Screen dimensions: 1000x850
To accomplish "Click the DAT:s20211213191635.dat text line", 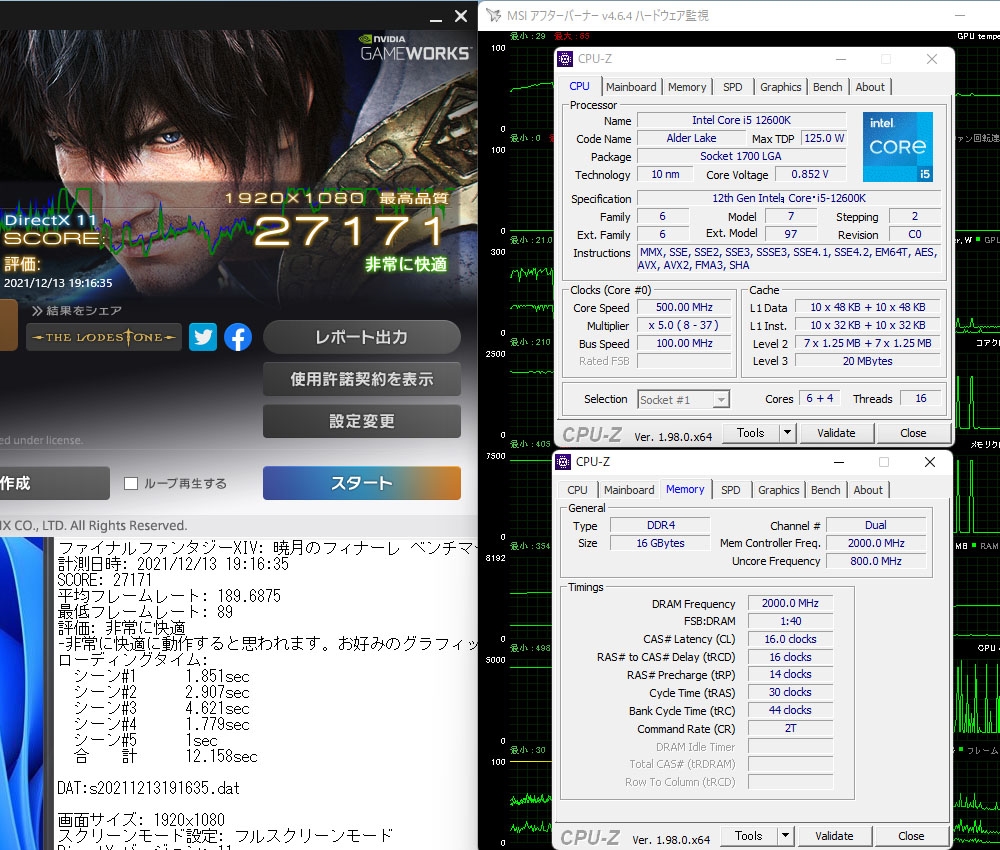I will pos(148,788).
